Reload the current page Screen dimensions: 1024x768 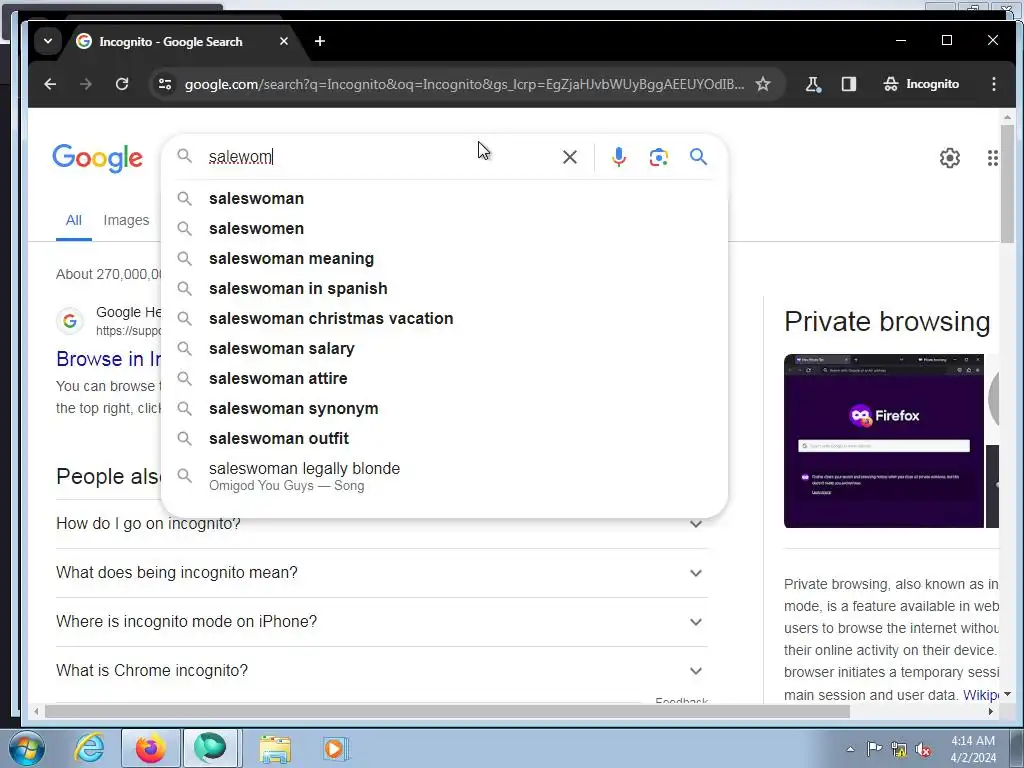(x=121, y=84)
